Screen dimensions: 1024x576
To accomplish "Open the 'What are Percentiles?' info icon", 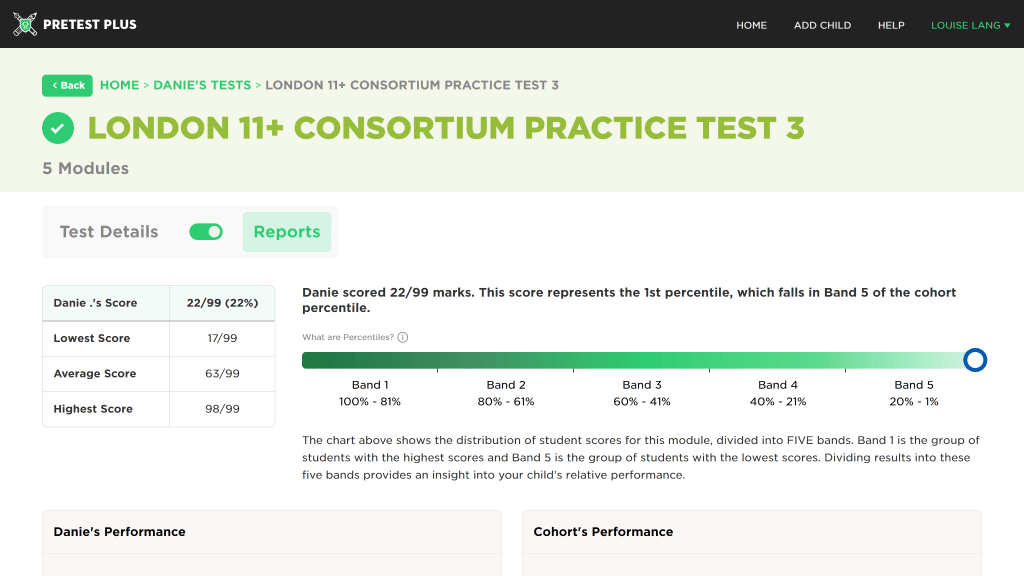I will tap(402, 337).
